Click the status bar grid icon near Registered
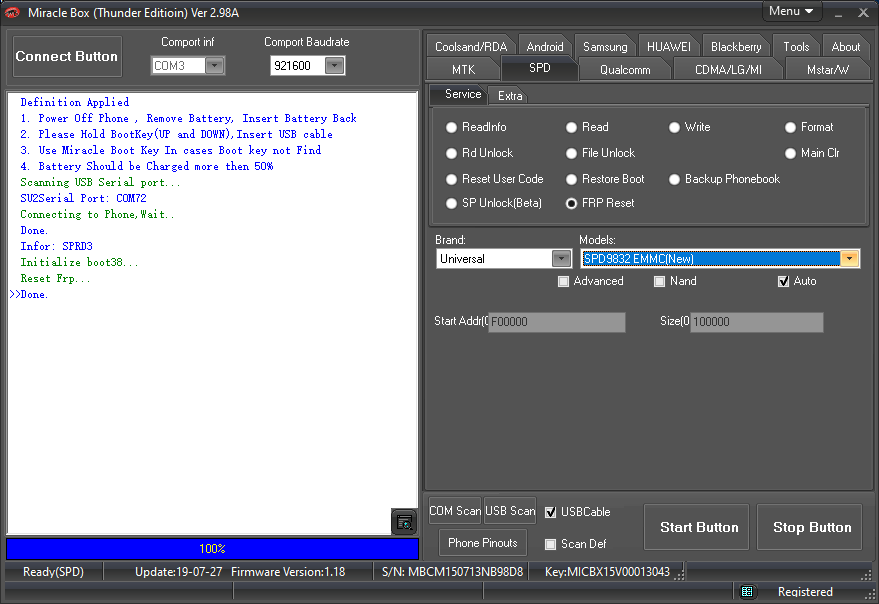 [747, 592]
